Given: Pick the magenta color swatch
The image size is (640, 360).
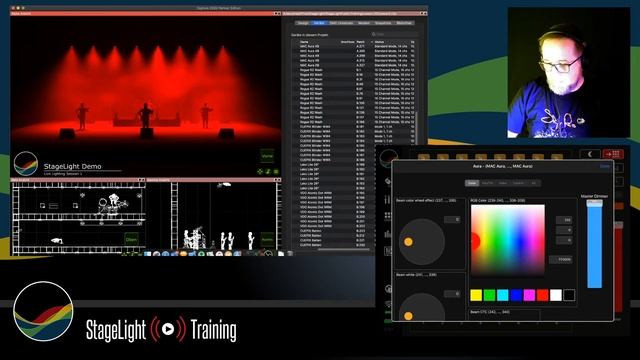Looking at the screenshot, I should [529, 295].
